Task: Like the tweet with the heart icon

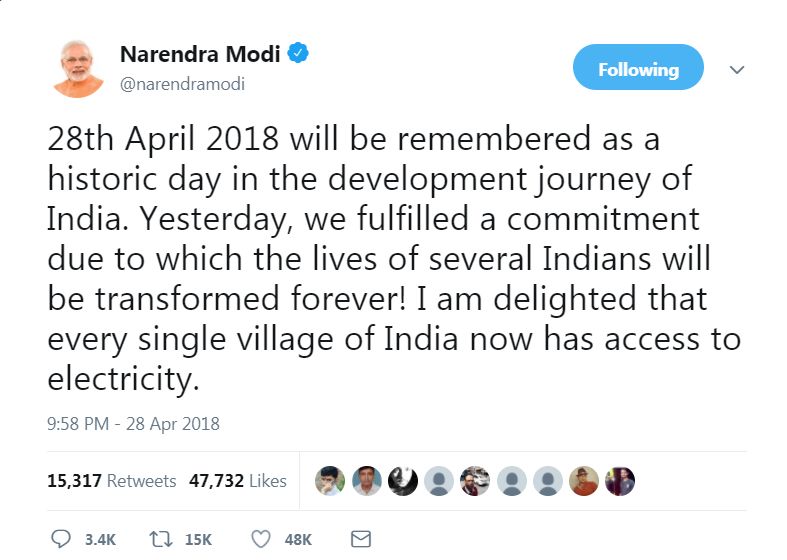Action: [x=261, y=539]
